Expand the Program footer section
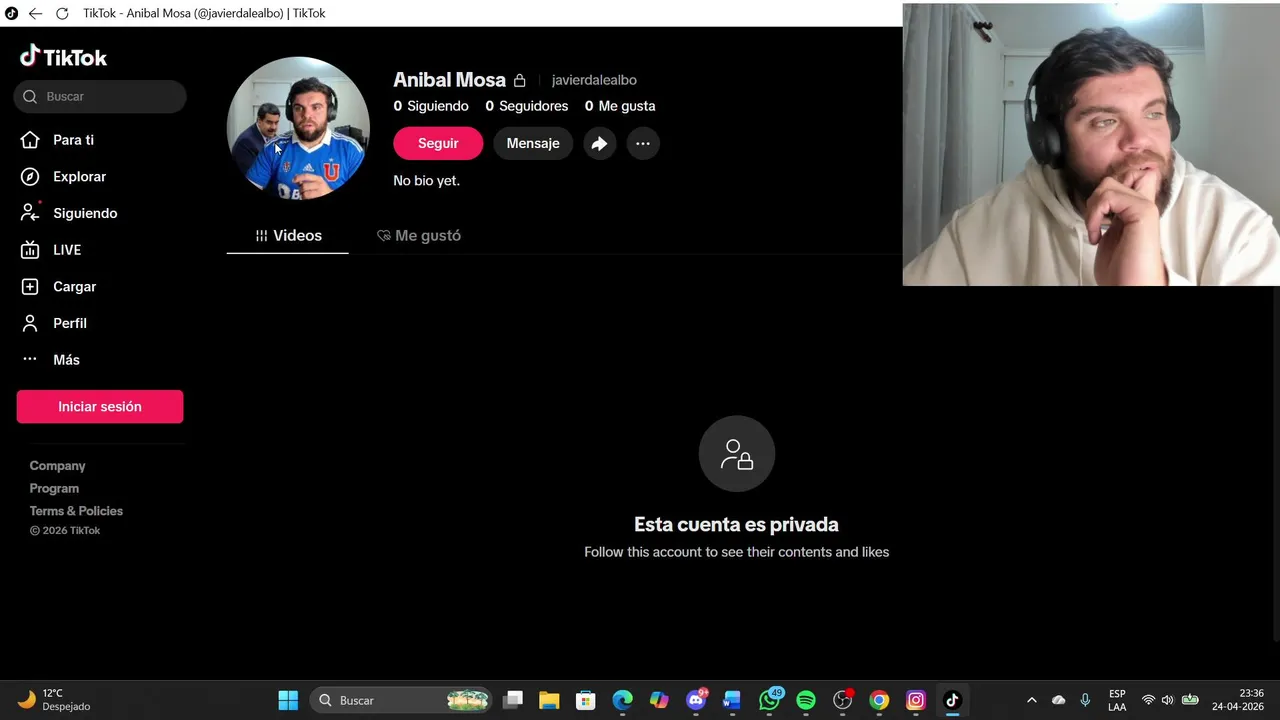Image resolution: width=1280 pixels, height=720 pixels. [x=54, y=489]
